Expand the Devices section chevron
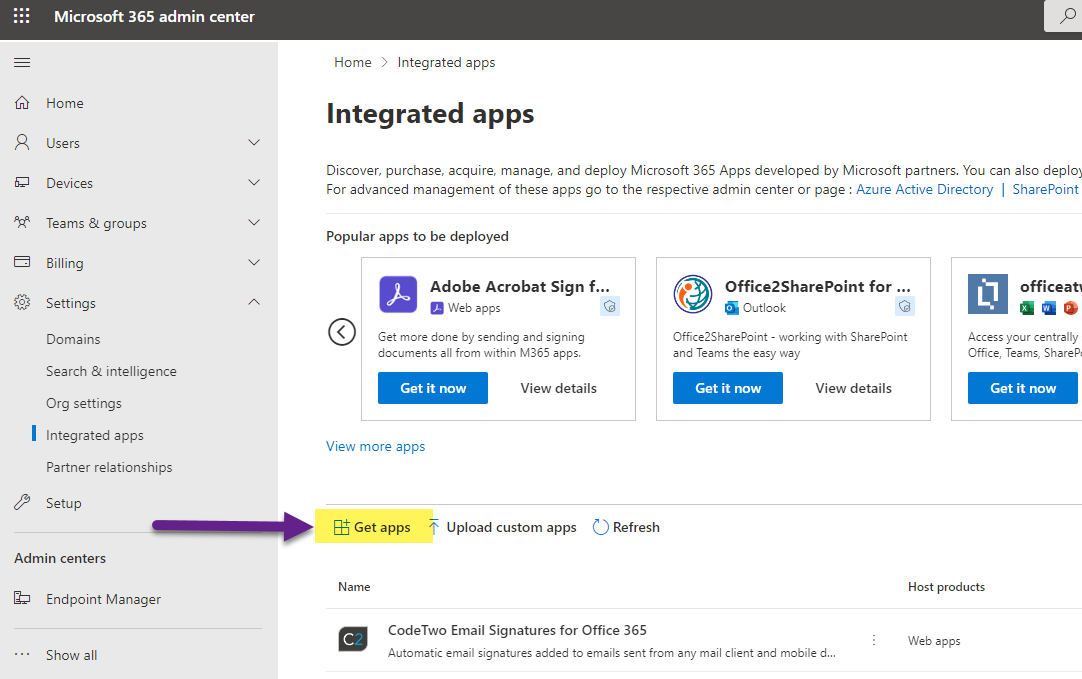1082x679 pixels. (254, 182)
